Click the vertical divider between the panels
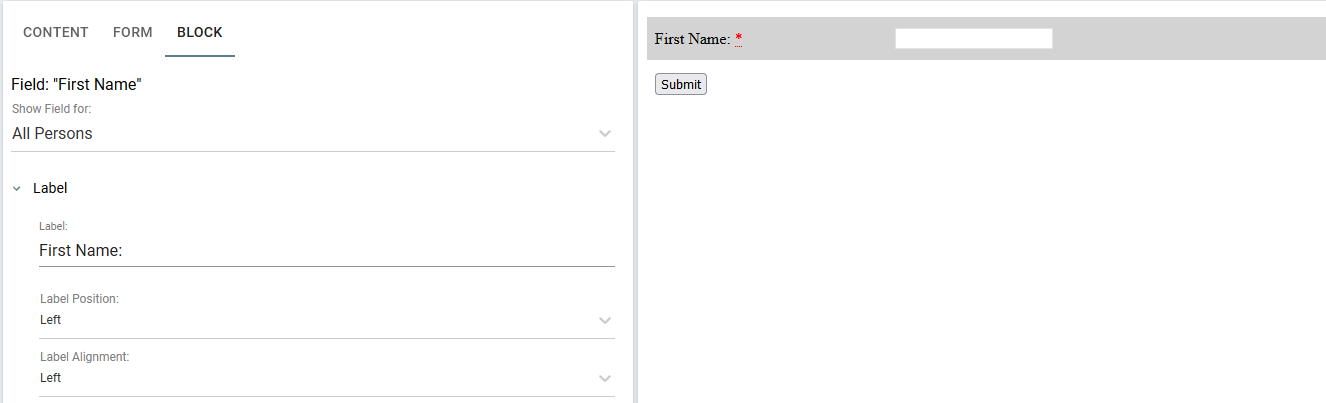1326x403 pixels. click(635, 202)
